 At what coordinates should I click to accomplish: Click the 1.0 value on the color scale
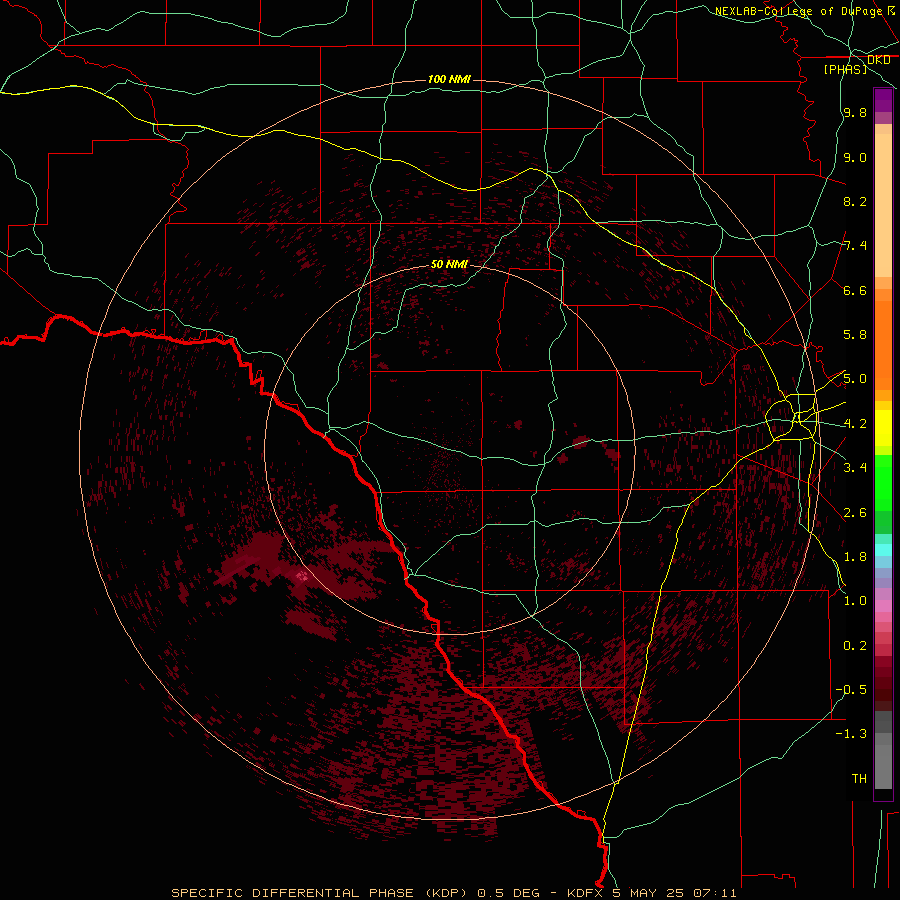tap(855, 601)
